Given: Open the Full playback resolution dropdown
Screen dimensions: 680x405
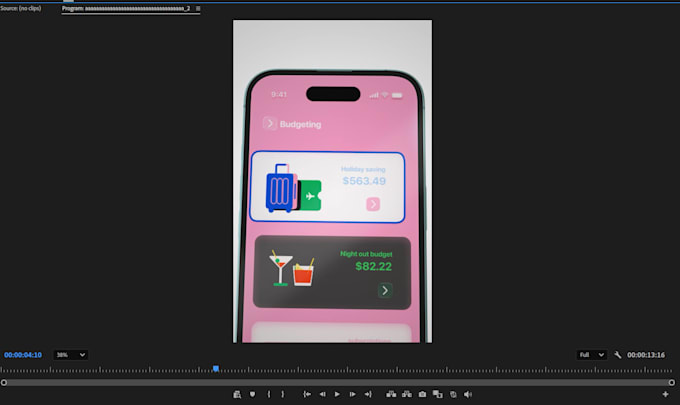Looking at the screenshot, I should (x=592, y=355).
